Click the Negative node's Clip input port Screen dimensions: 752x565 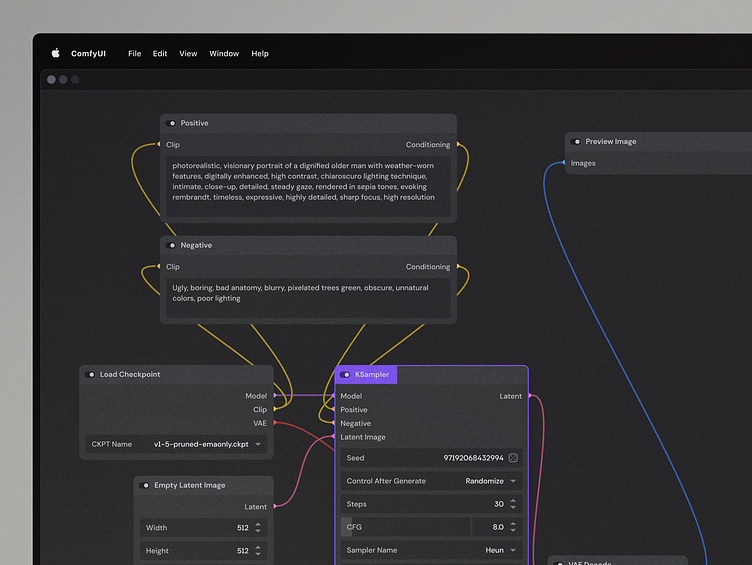(161, 267)
